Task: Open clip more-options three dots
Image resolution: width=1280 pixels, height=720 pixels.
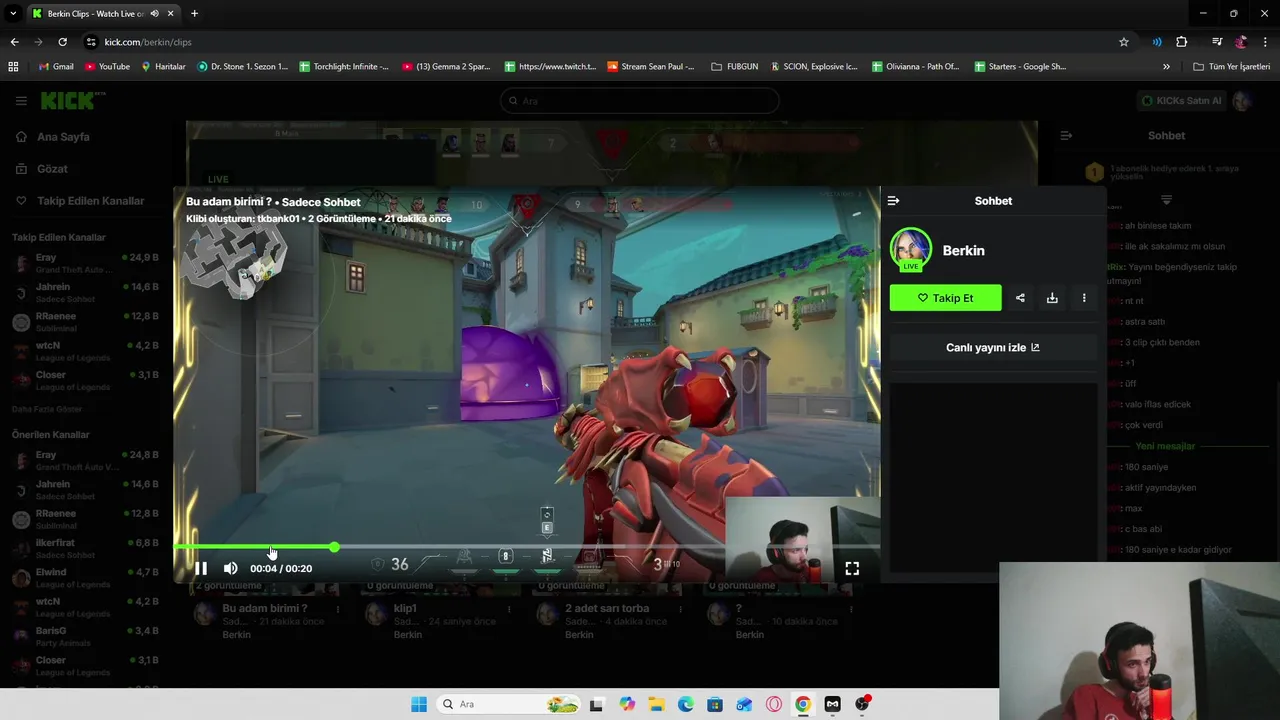Action: [x=1084, y=298]
